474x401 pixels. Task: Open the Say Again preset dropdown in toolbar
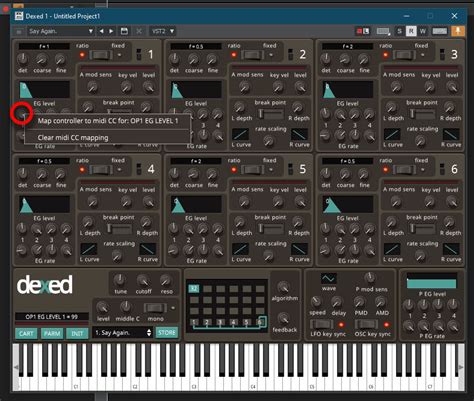(61, 31)
